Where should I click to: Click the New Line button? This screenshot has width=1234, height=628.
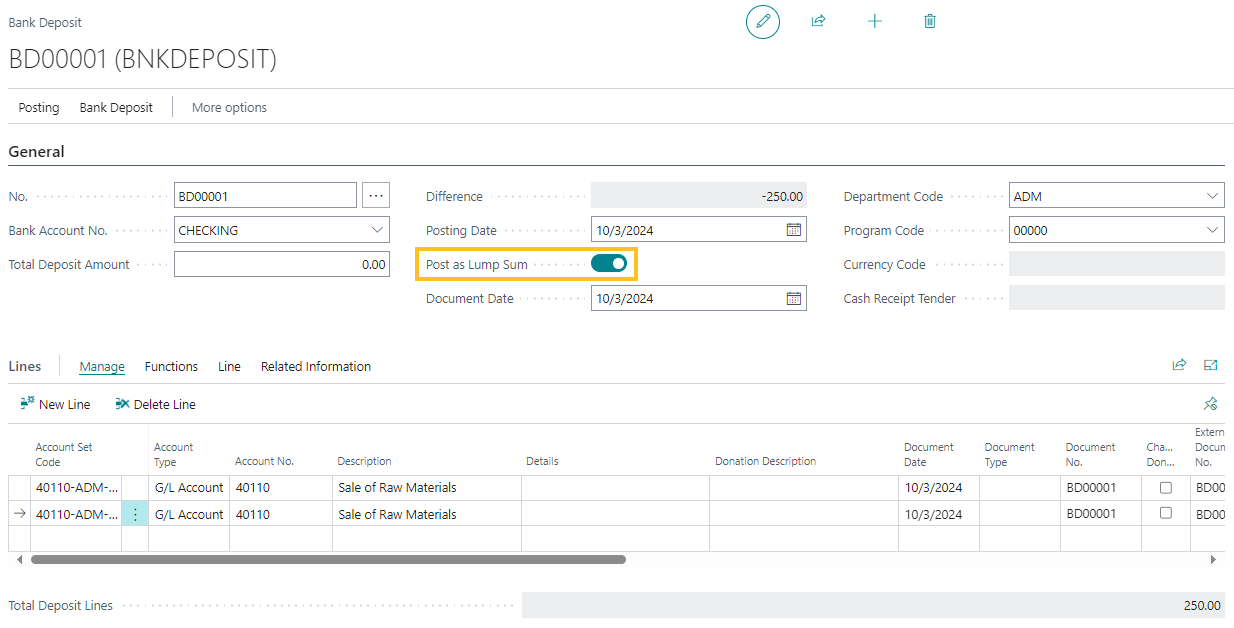pos(55,404)
